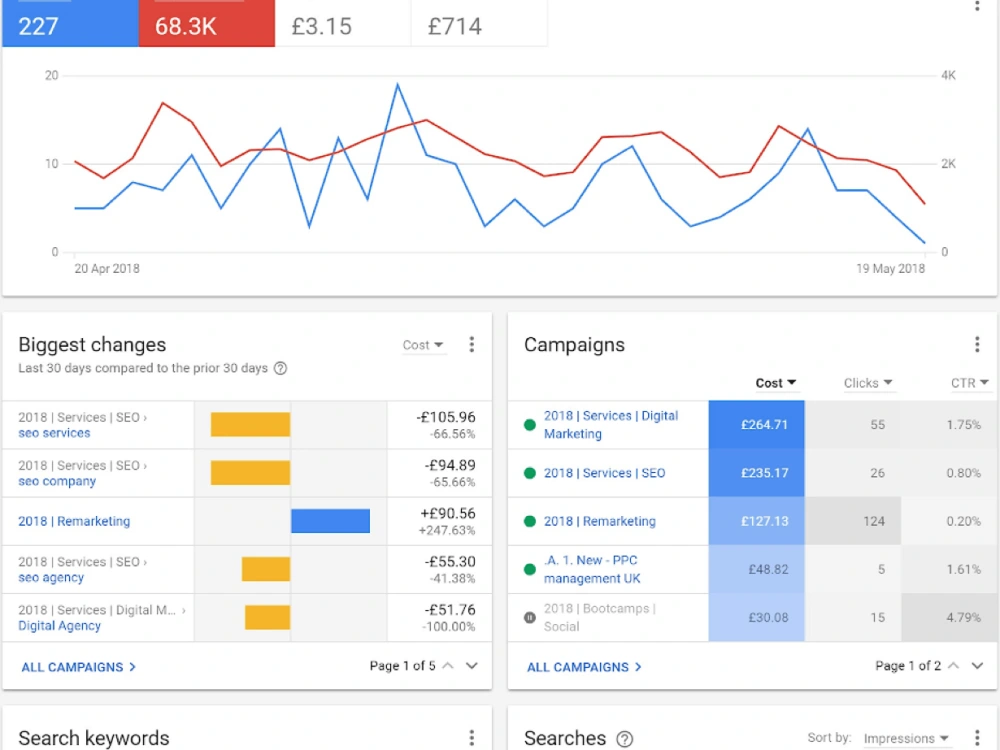Open 2018 | Remarketing in Biggest changes
Screen dimensions: 1000x750
pyautogui.click(x=74, y=521)
